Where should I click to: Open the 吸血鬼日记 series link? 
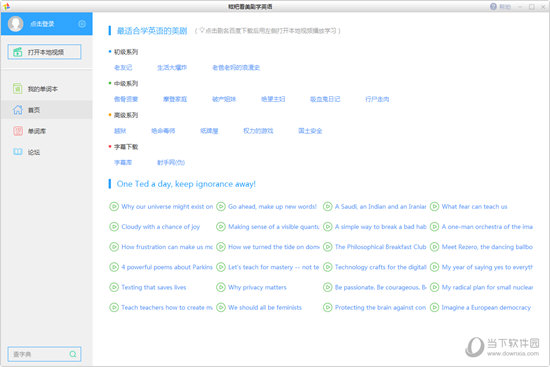325,99
